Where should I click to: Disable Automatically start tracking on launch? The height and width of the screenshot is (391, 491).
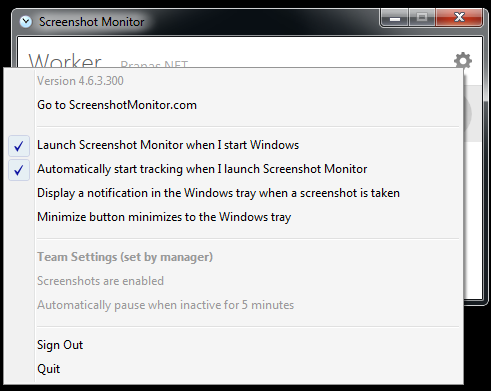click(x=202, y=169)
